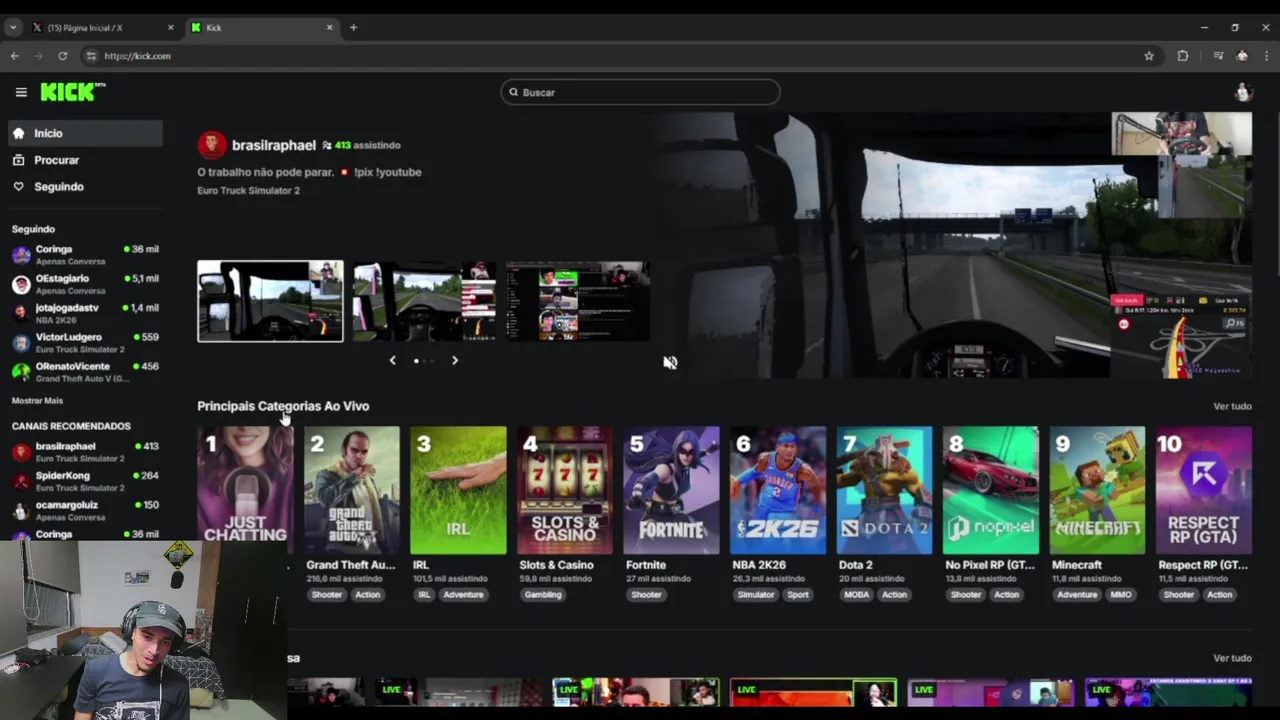This screenshot has height=720, width=1280.
Task: Open the user profile avatar menu
Action: [1243, 92]
